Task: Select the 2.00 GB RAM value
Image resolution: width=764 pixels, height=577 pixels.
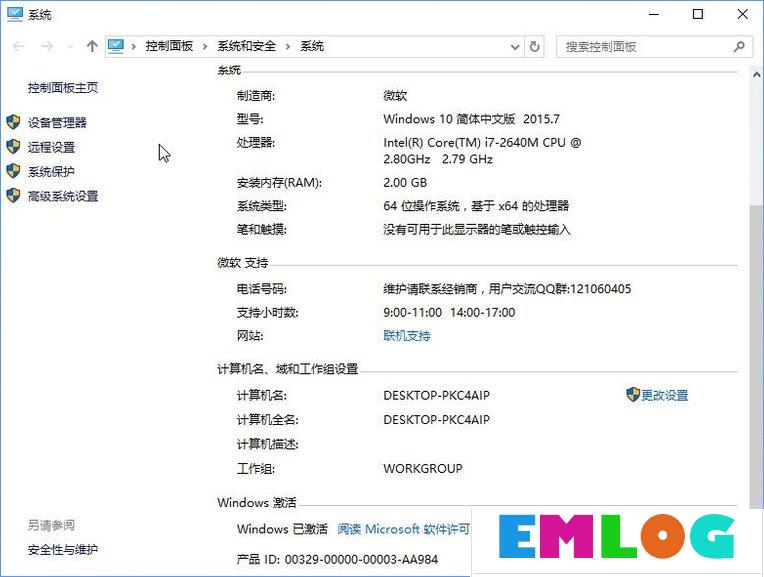Action: point(405,183)
